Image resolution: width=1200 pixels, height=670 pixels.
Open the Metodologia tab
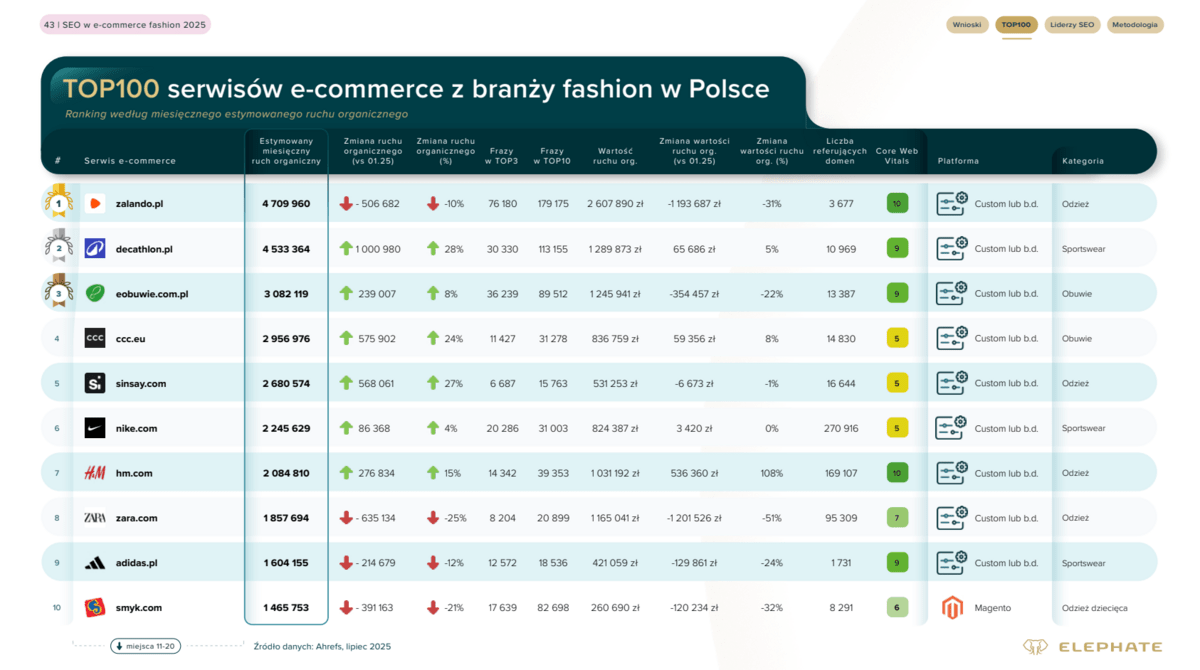[1135, 25]
